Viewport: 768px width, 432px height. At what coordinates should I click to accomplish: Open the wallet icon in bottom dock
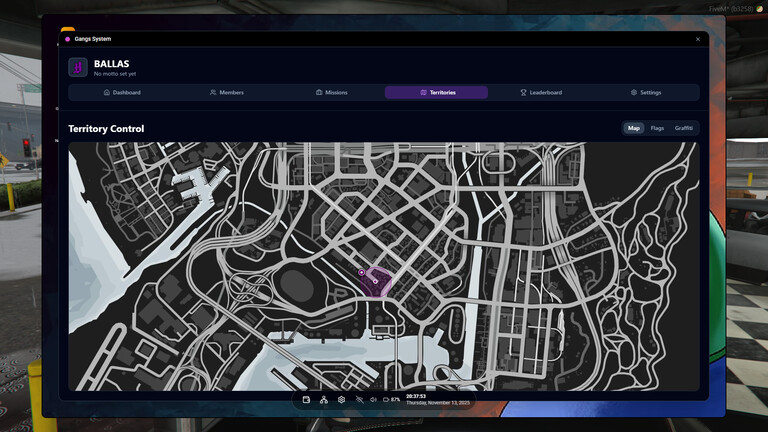click(x=307, y=400)
